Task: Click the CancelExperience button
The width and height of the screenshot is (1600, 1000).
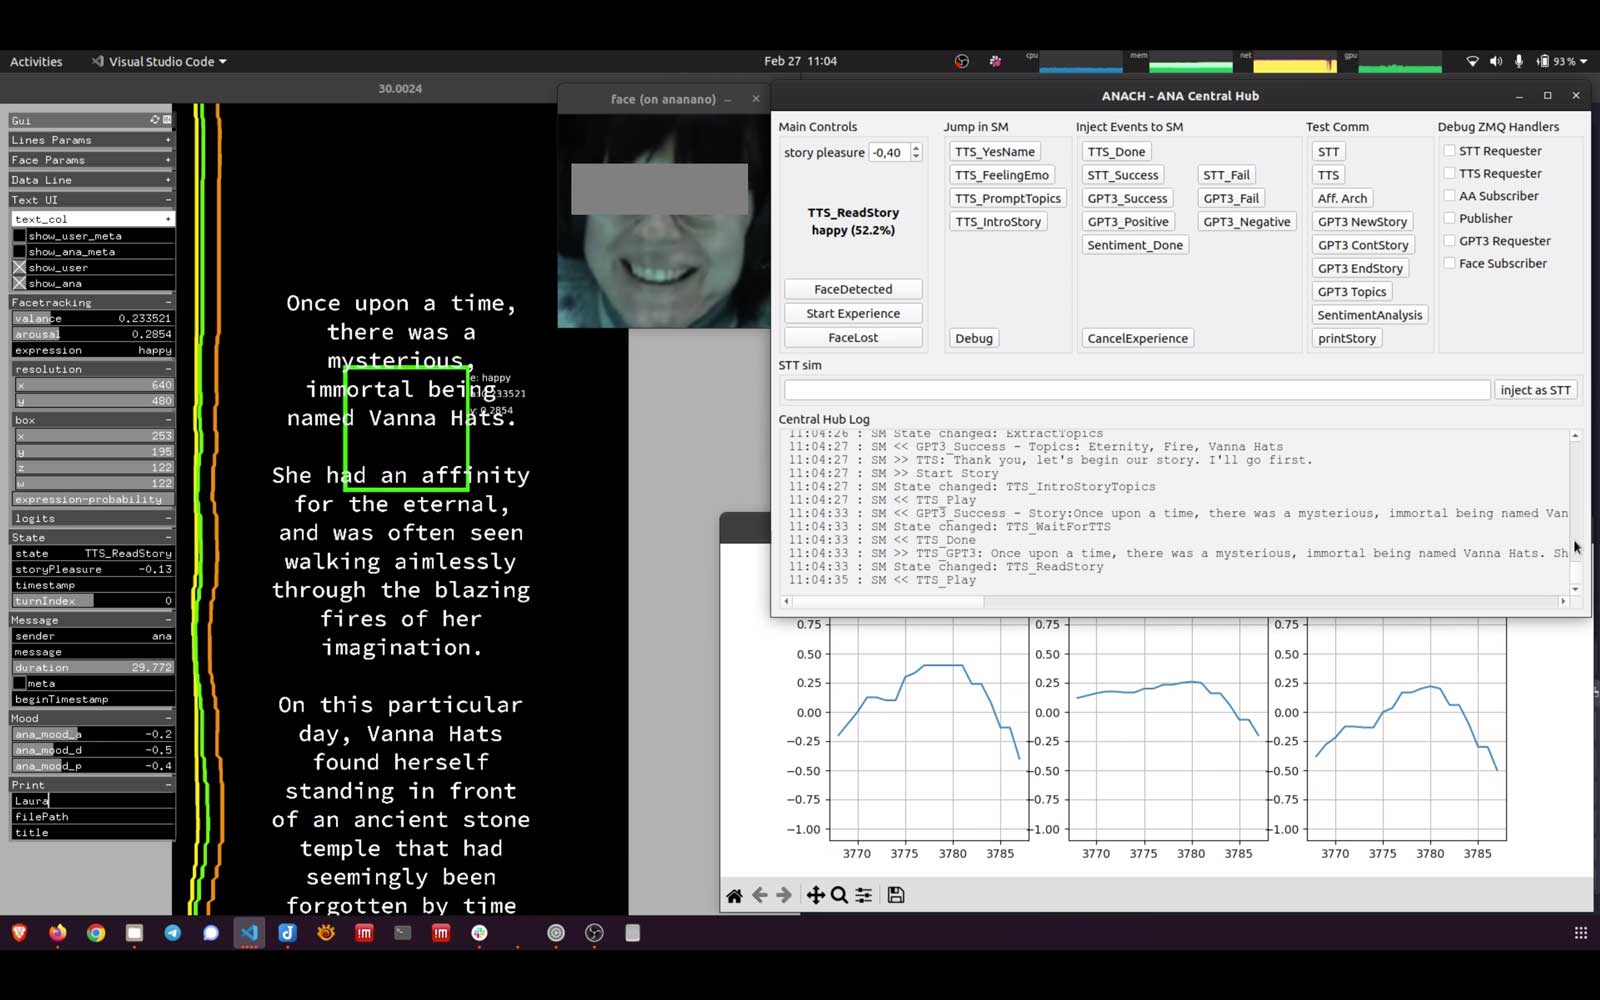Action: coord(1137,339)
